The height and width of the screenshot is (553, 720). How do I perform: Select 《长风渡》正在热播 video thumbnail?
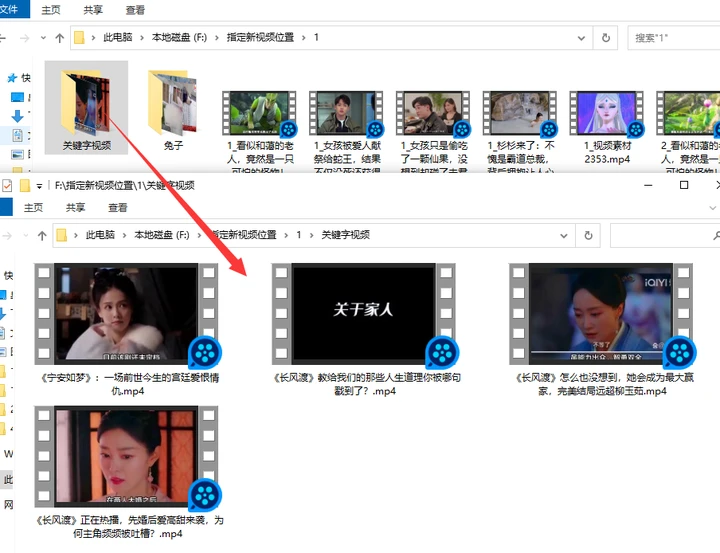click(127, 457)
